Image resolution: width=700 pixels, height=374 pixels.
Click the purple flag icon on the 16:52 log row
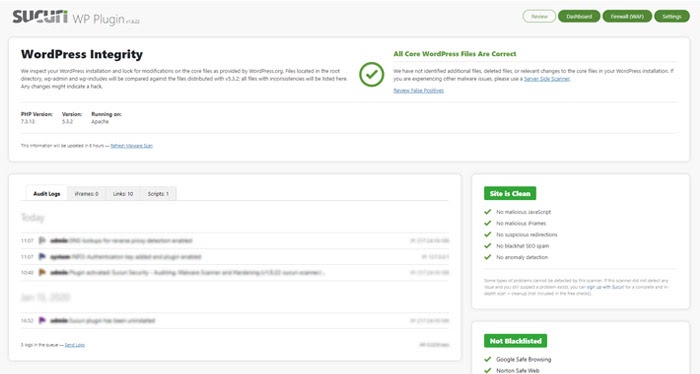coord(42,320)
